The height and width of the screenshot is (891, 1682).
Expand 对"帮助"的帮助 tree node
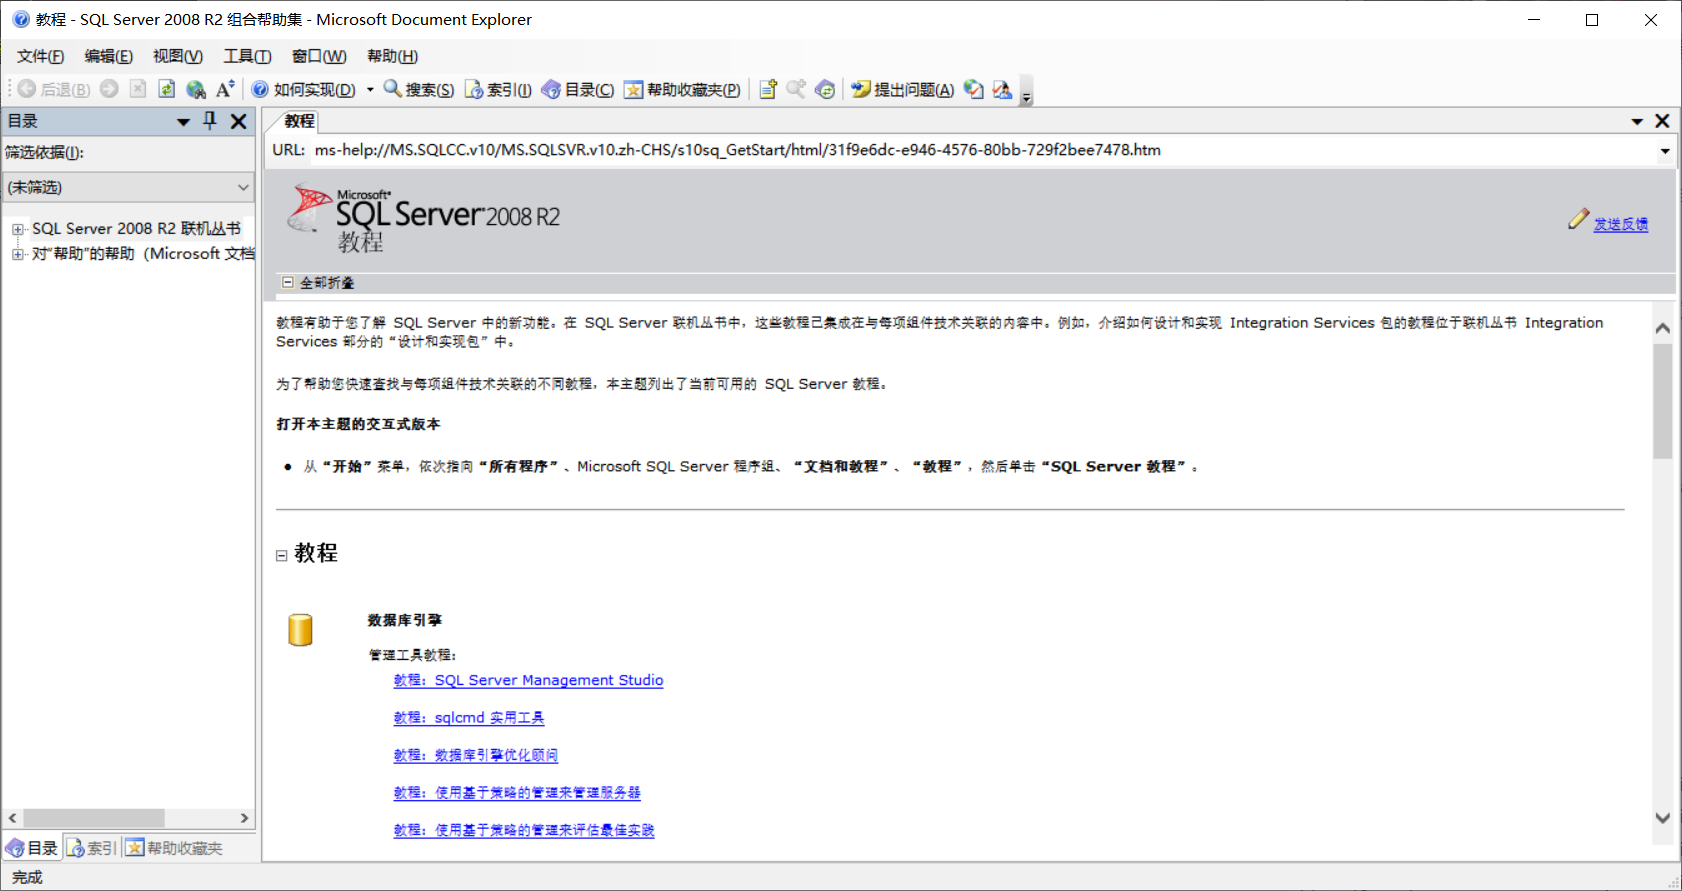click(x=18, y=254)
